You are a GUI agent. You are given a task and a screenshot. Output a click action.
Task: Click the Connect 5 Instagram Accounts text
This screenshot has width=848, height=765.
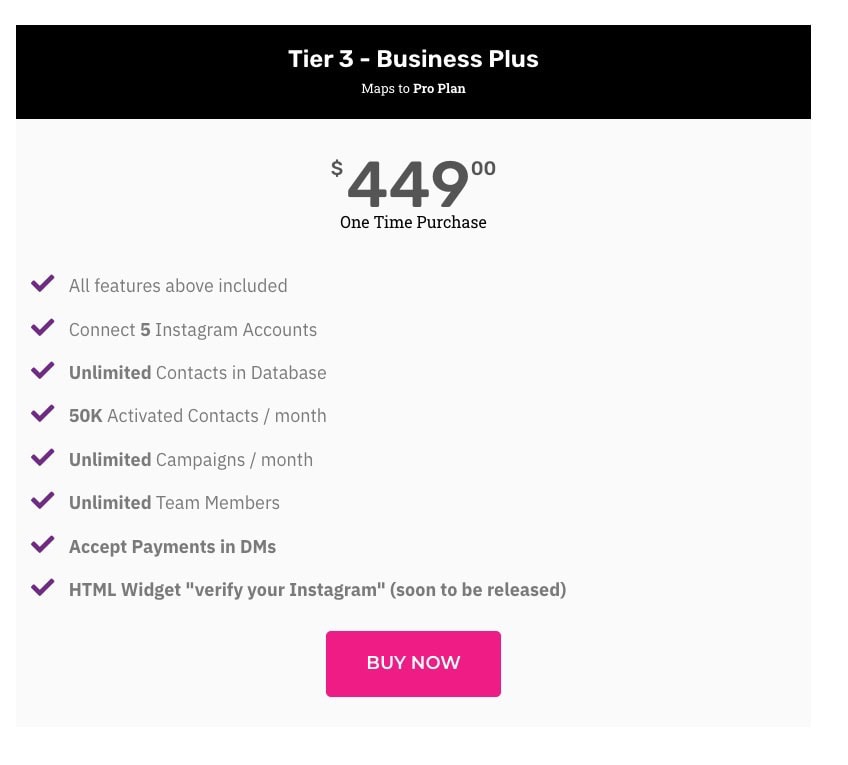pos(193,330)
